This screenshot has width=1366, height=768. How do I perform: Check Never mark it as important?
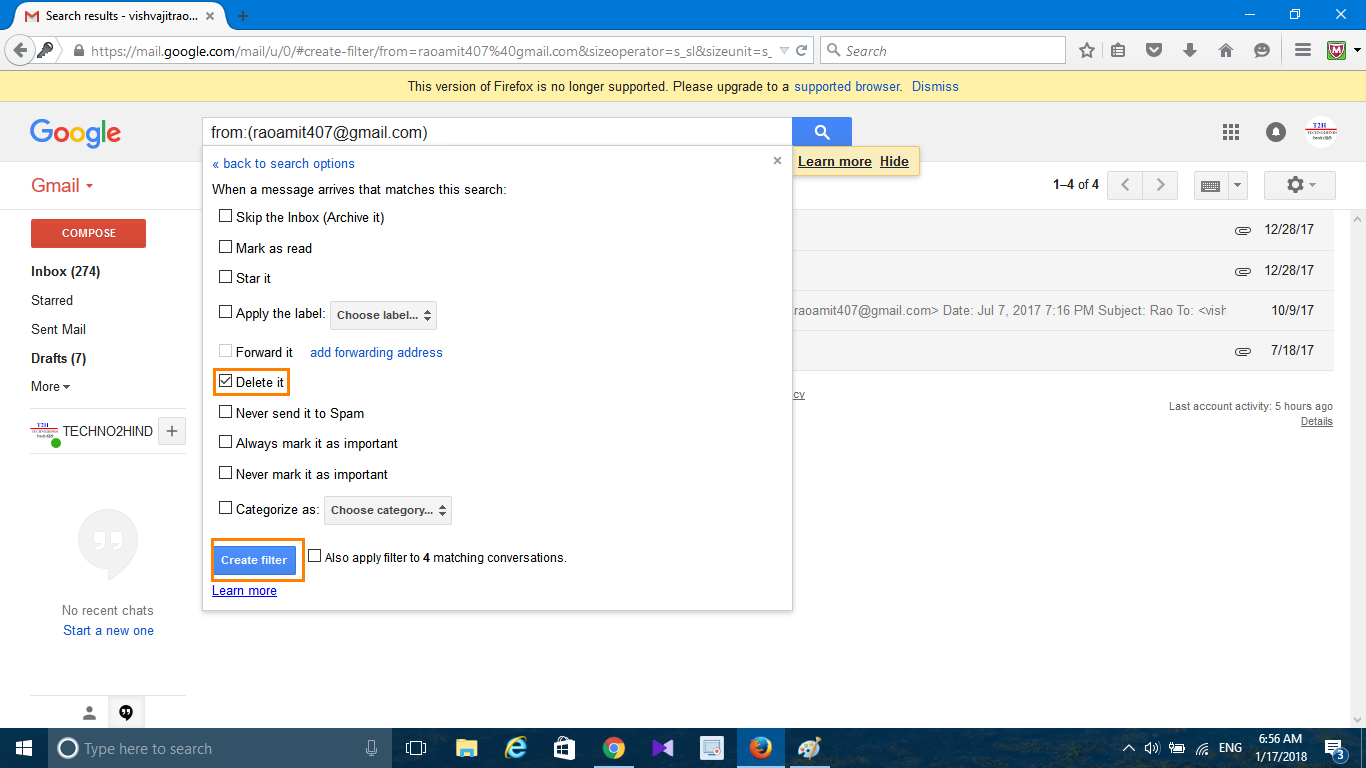pyautogui.click(x=225, y=473)
